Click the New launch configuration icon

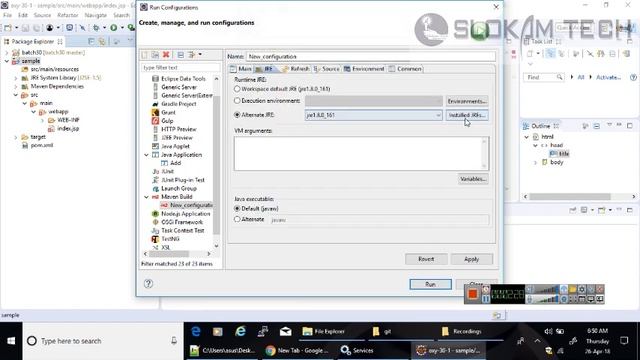tap(144, 55)
